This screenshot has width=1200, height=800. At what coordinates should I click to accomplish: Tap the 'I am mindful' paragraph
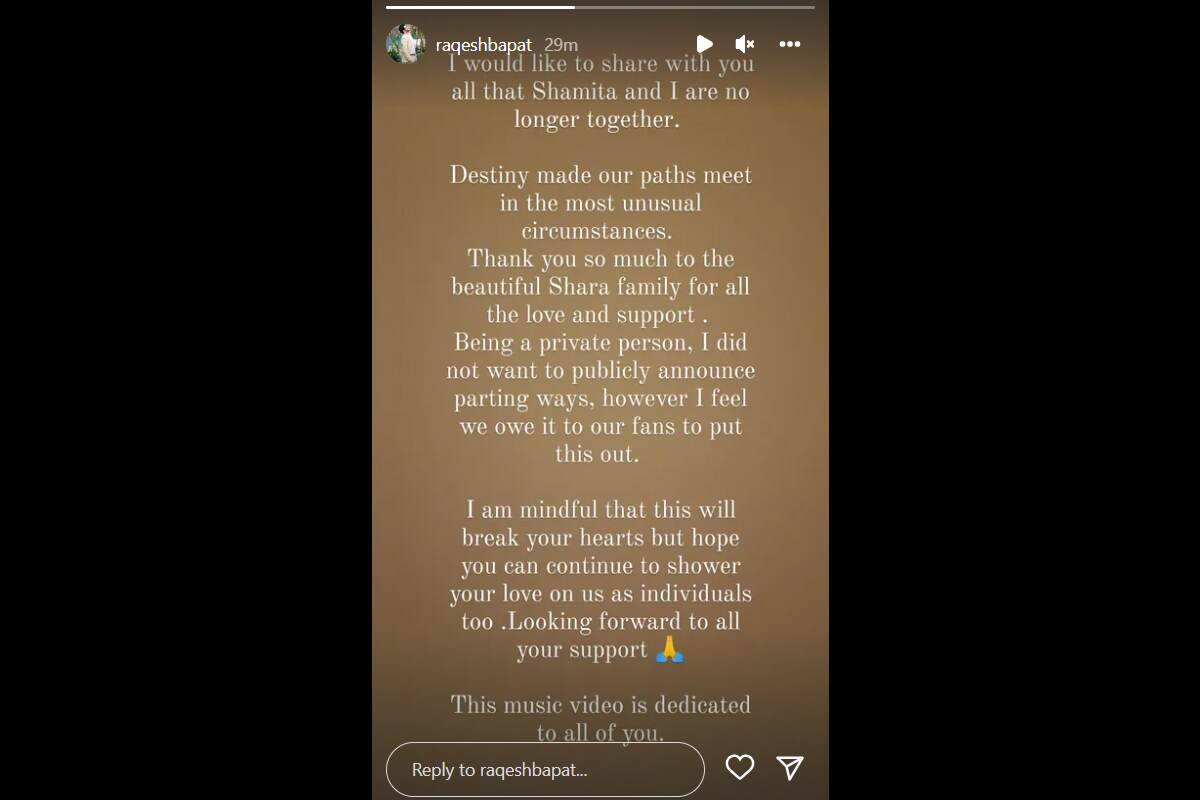(x=600, y=580)
